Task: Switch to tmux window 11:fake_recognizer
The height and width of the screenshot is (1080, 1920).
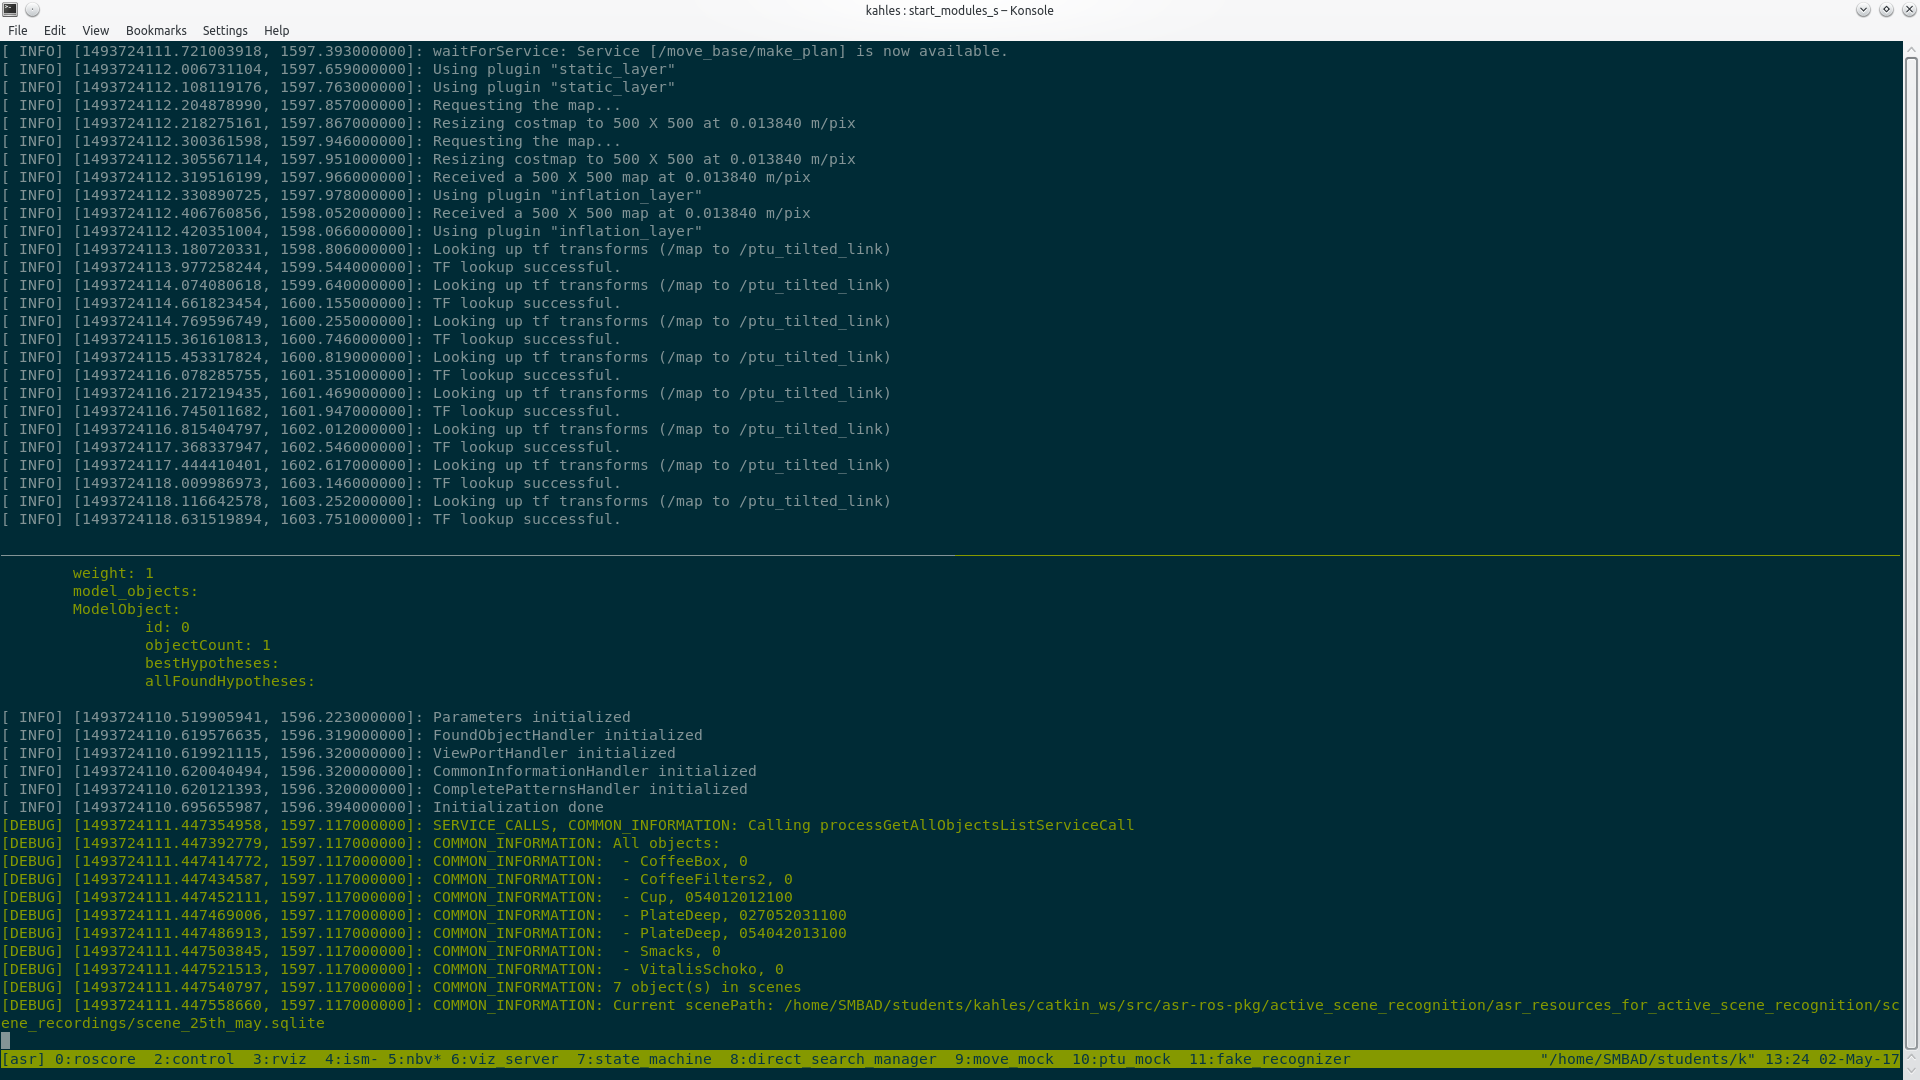Action: (x=1269, y=1059)
